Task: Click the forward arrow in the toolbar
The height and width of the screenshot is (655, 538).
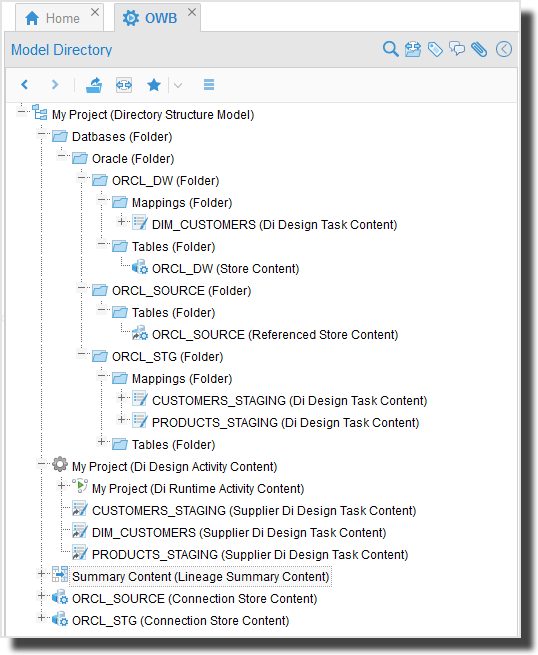Action: click(55, 85)
